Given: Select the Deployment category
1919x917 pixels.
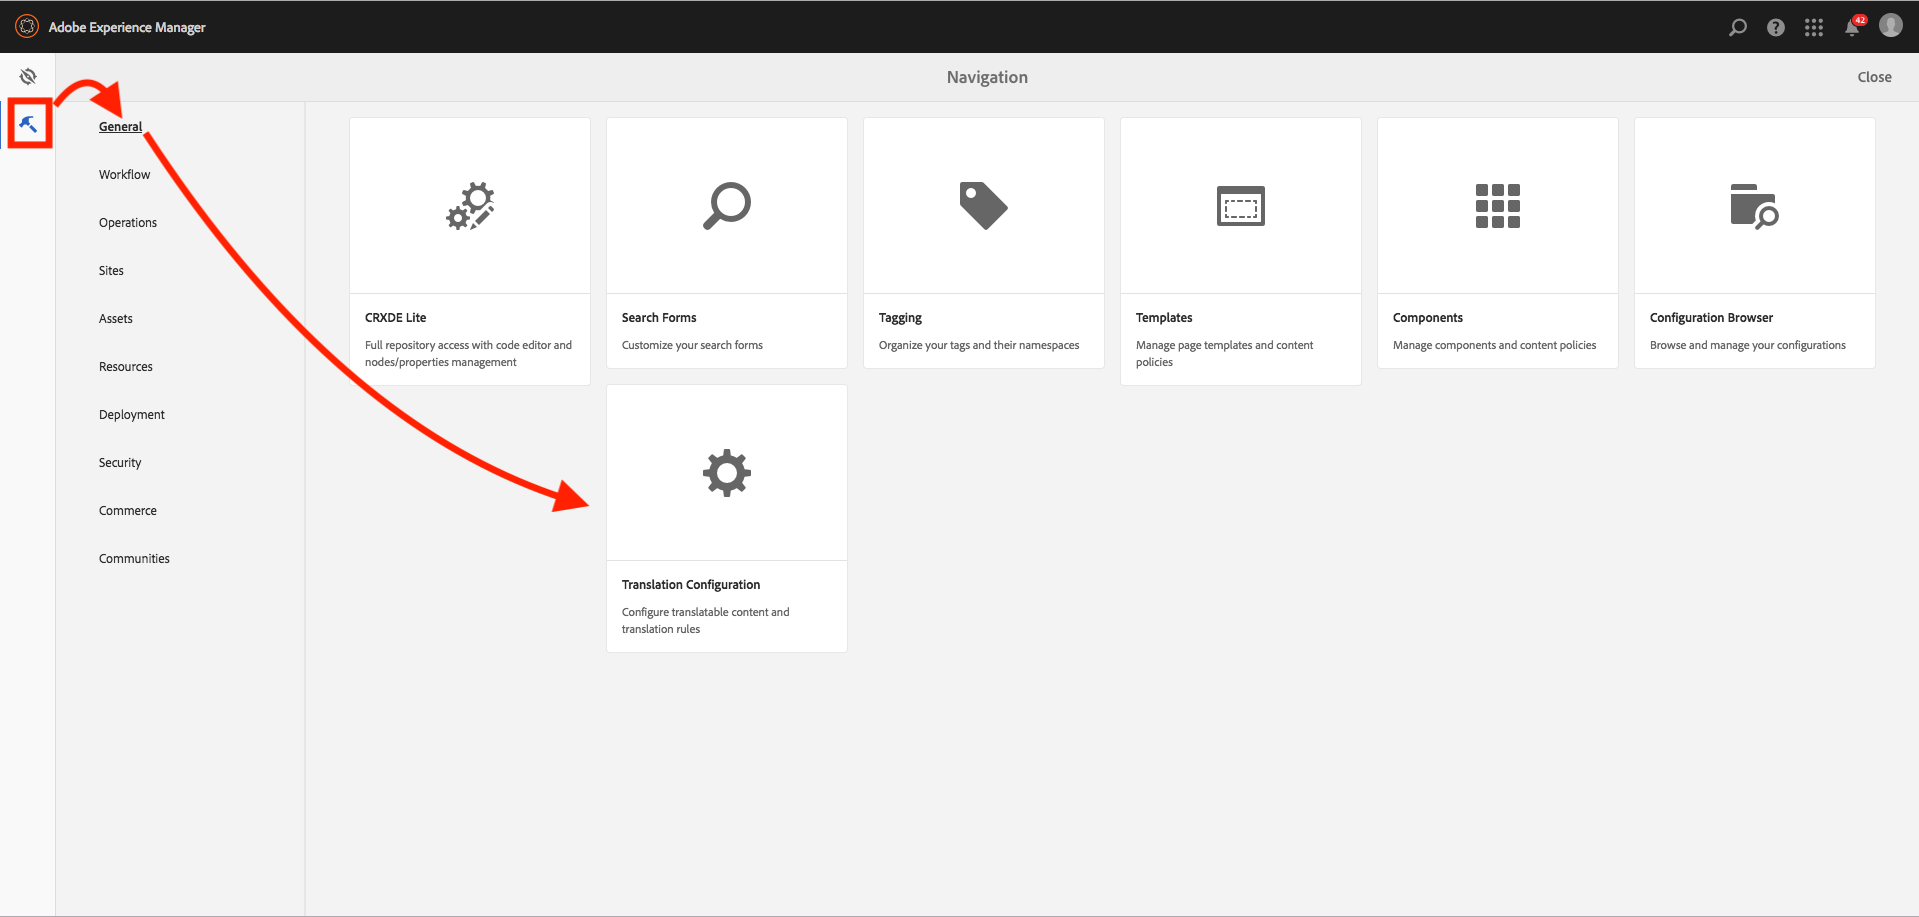Looking at the screenshot, I should point(132,415).
